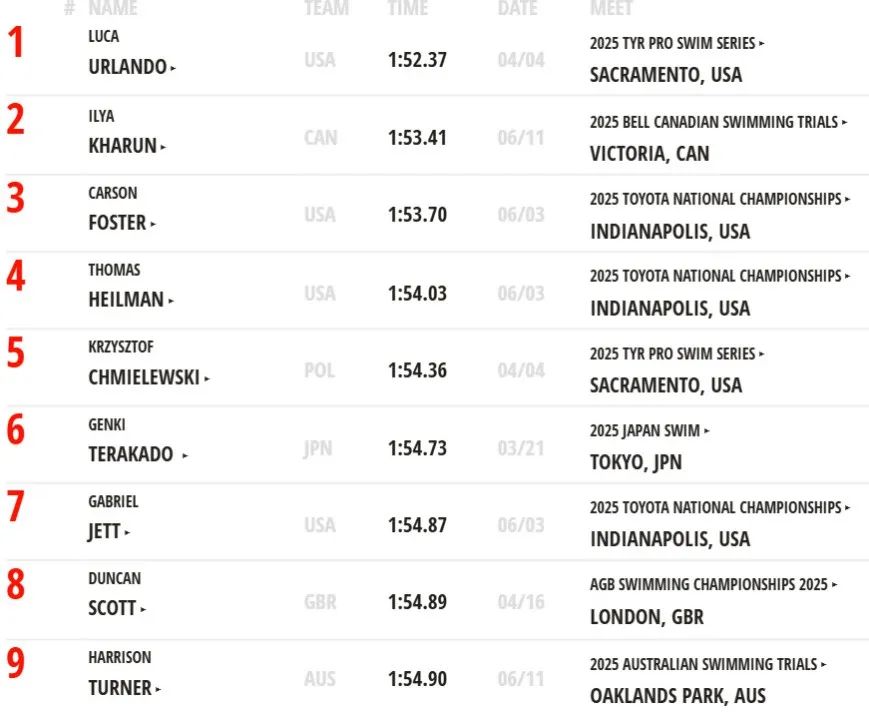The height and width of the screenshot is (714, 869).
Task: Sort by the DATE column header
Action: tap(518, 8)
